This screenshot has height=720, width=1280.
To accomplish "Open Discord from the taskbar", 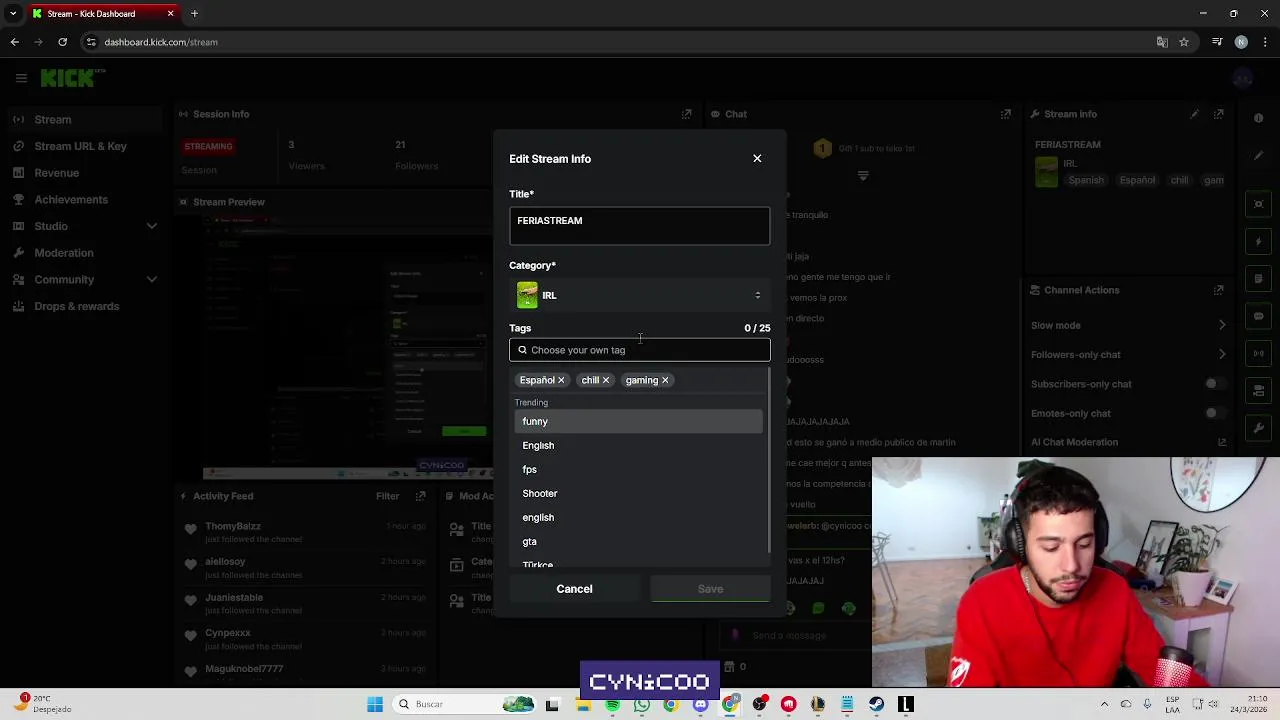I will coord(701,704).
